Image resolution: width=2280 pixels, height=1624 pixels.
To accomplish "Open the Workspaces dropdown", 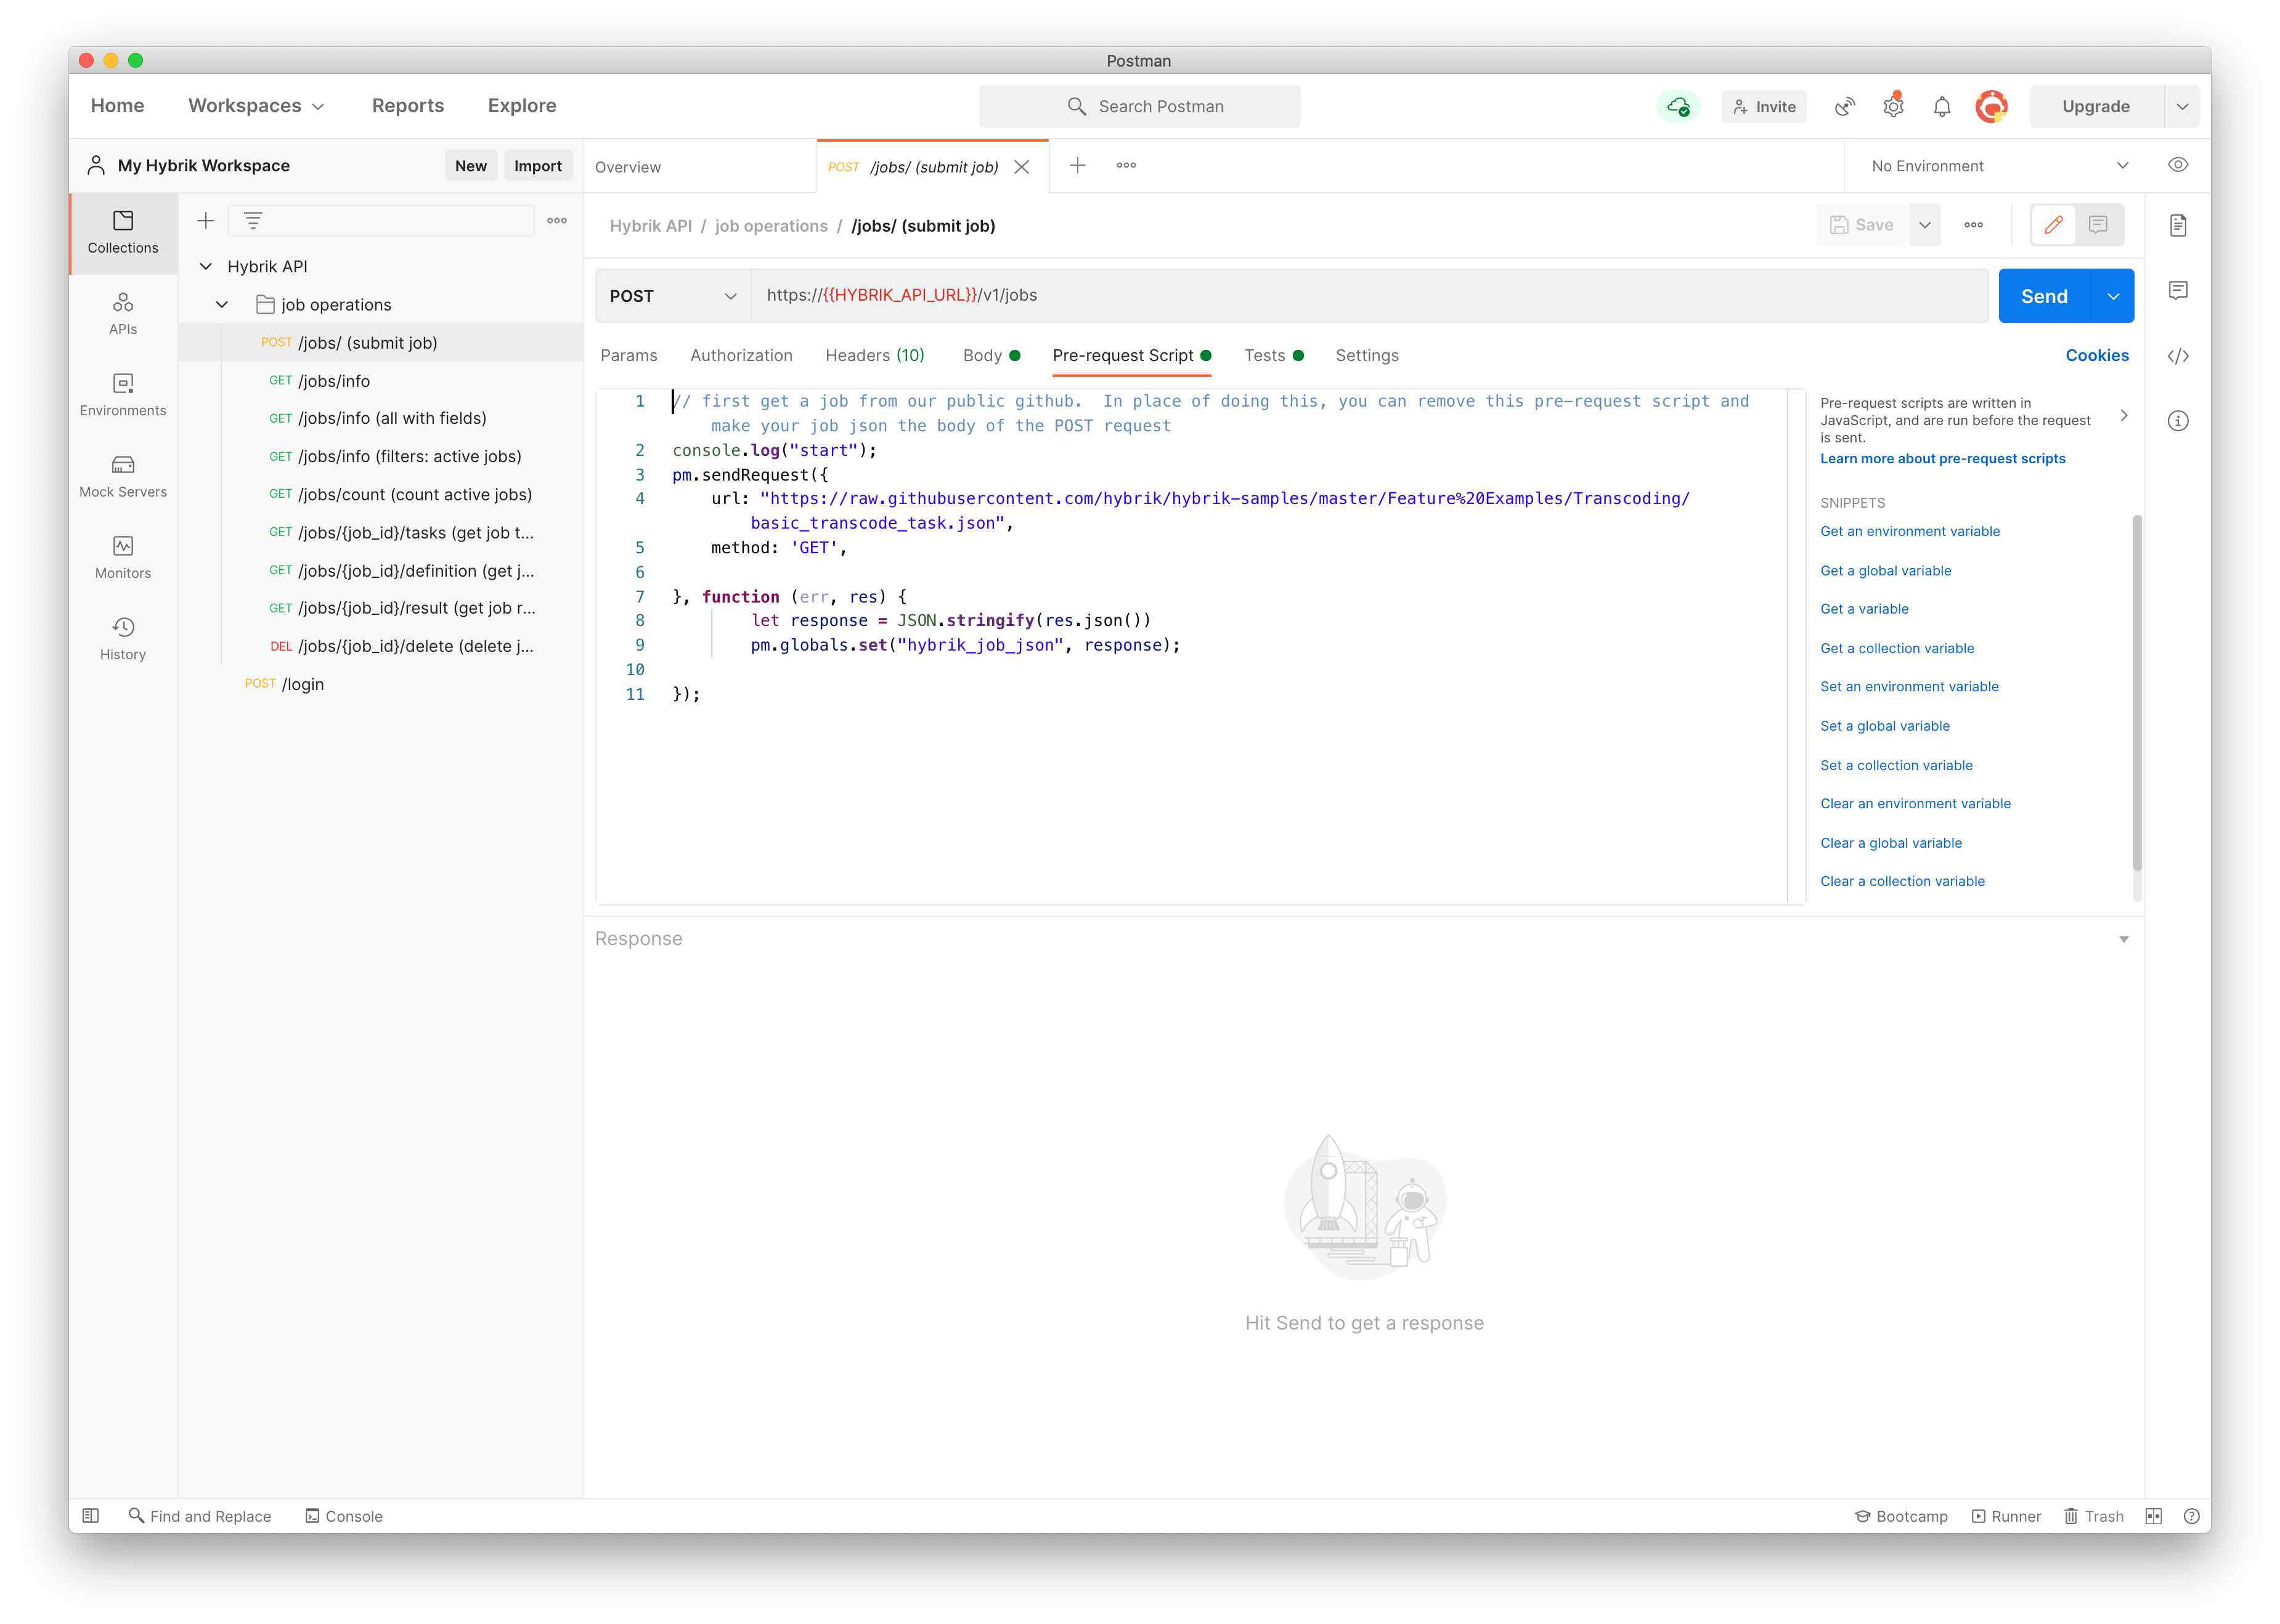I will click(x=256, y=106).
